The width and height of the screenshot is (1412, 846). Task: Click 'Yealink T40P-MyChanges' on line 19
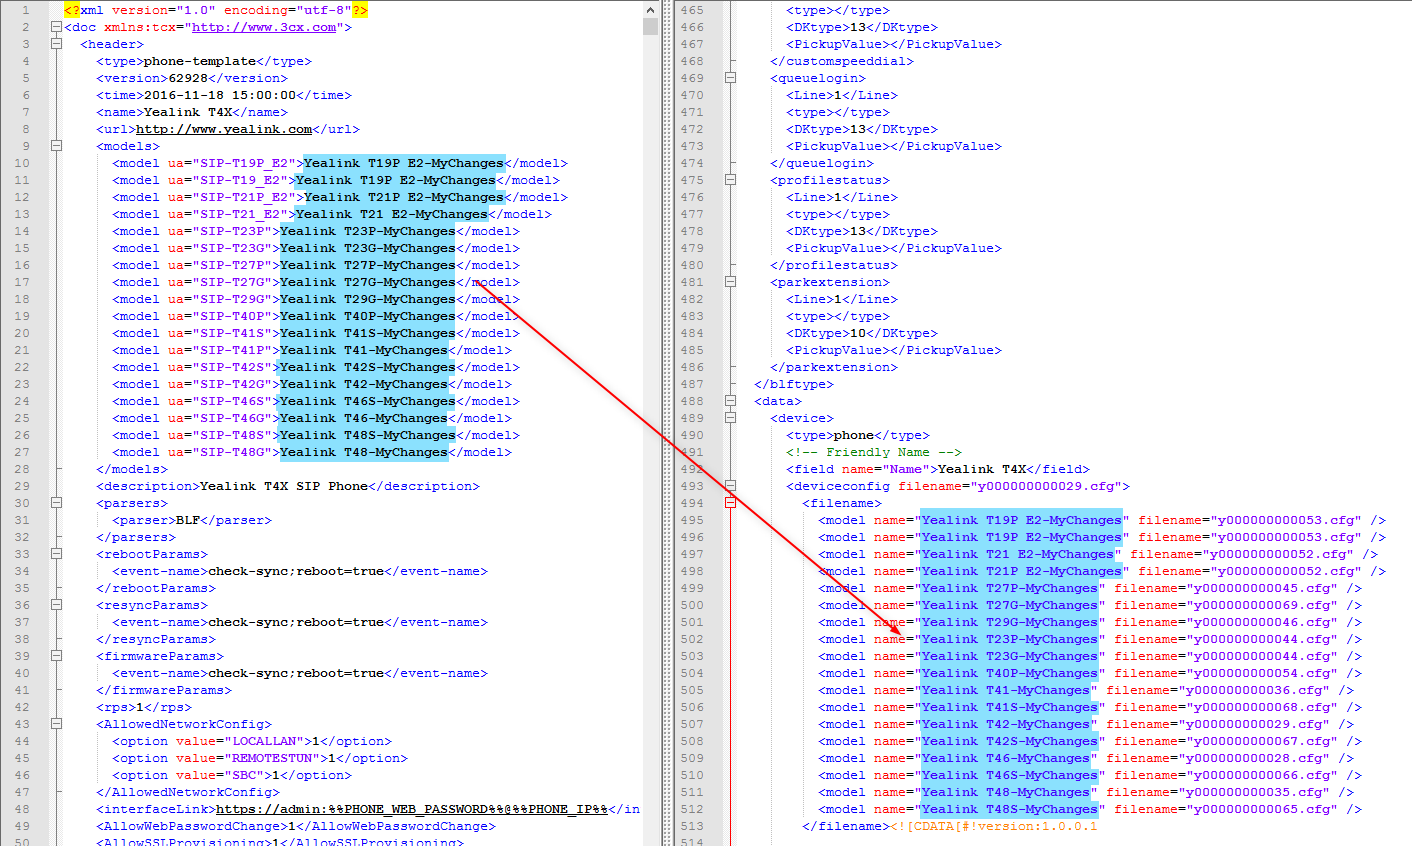(368, 316)
